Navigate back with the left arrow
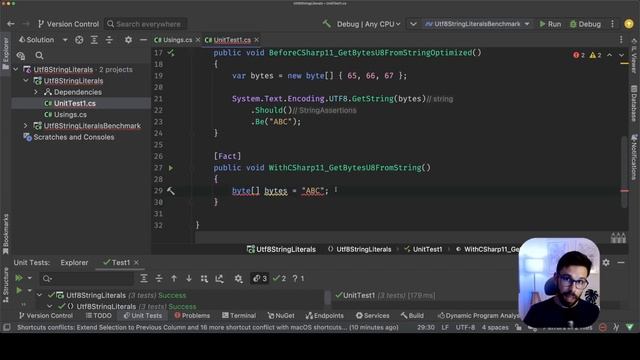This screenshot has height=360, width=640. [x=11, y=24]
